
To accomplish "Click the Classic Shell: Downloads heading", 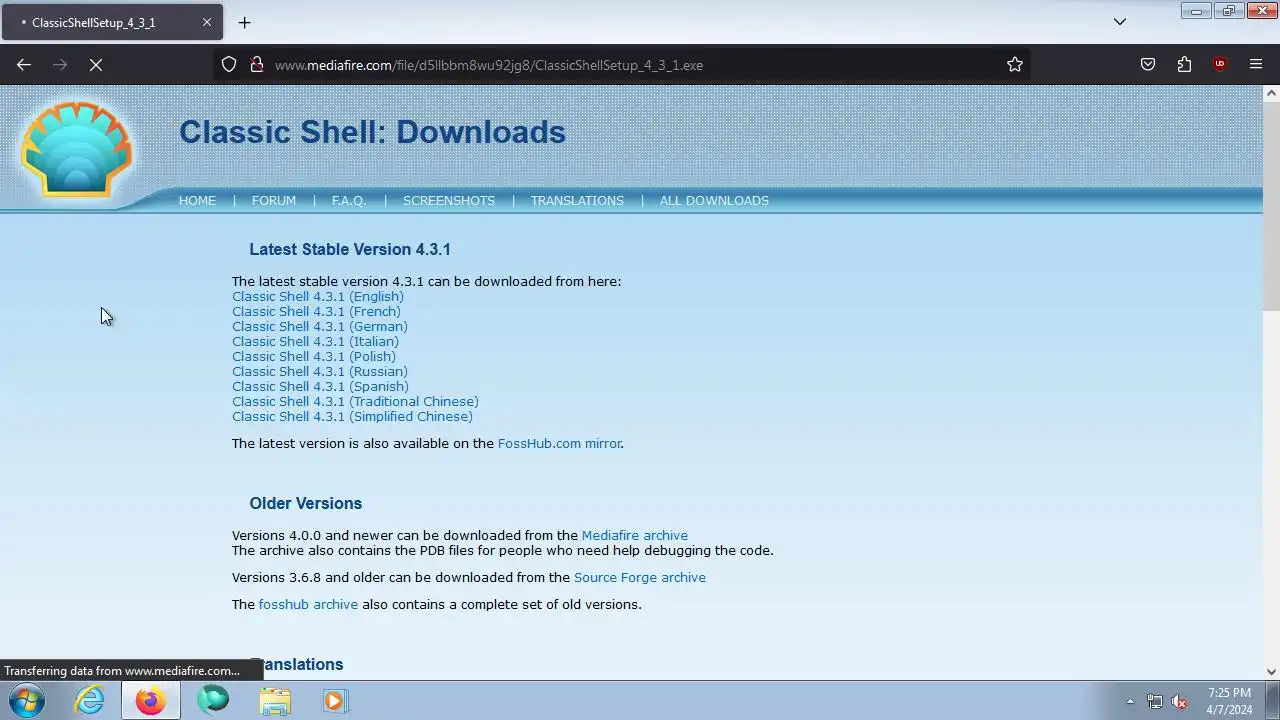I will point(372,132).
